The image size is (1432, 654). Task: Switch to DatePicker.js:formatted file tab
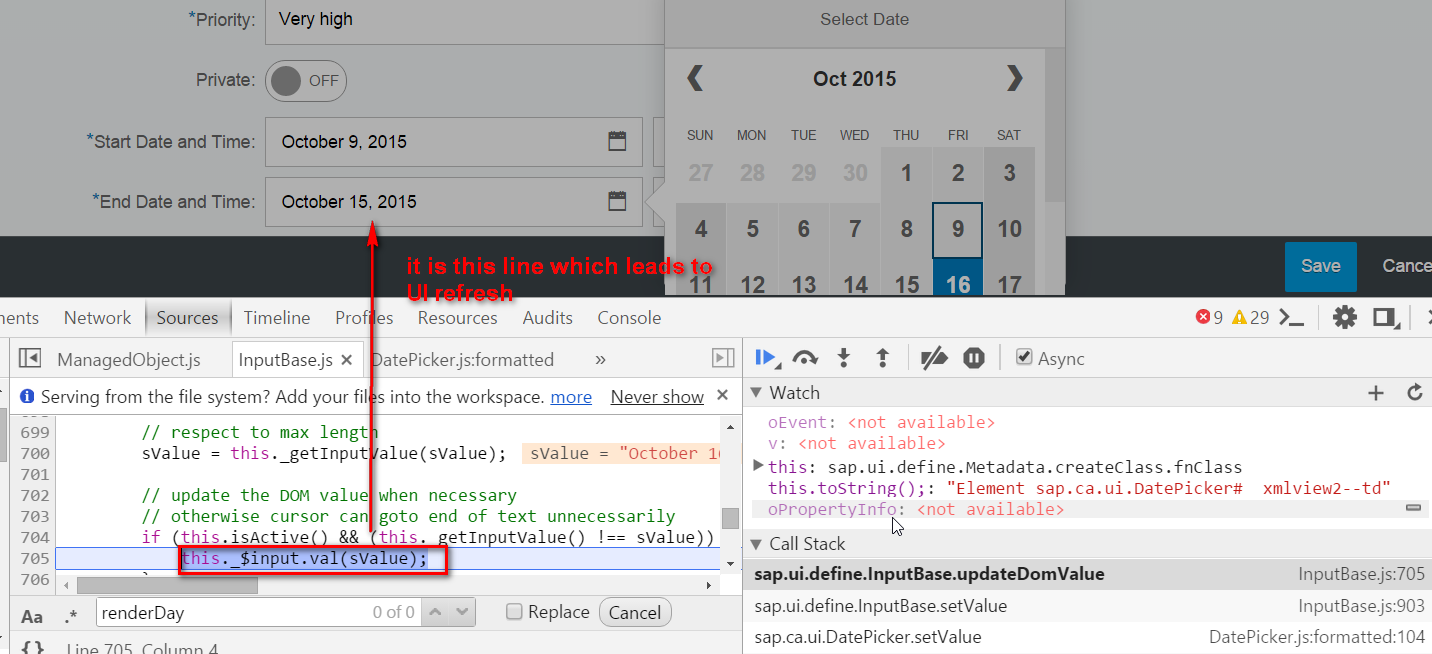[x=462, y=360]
